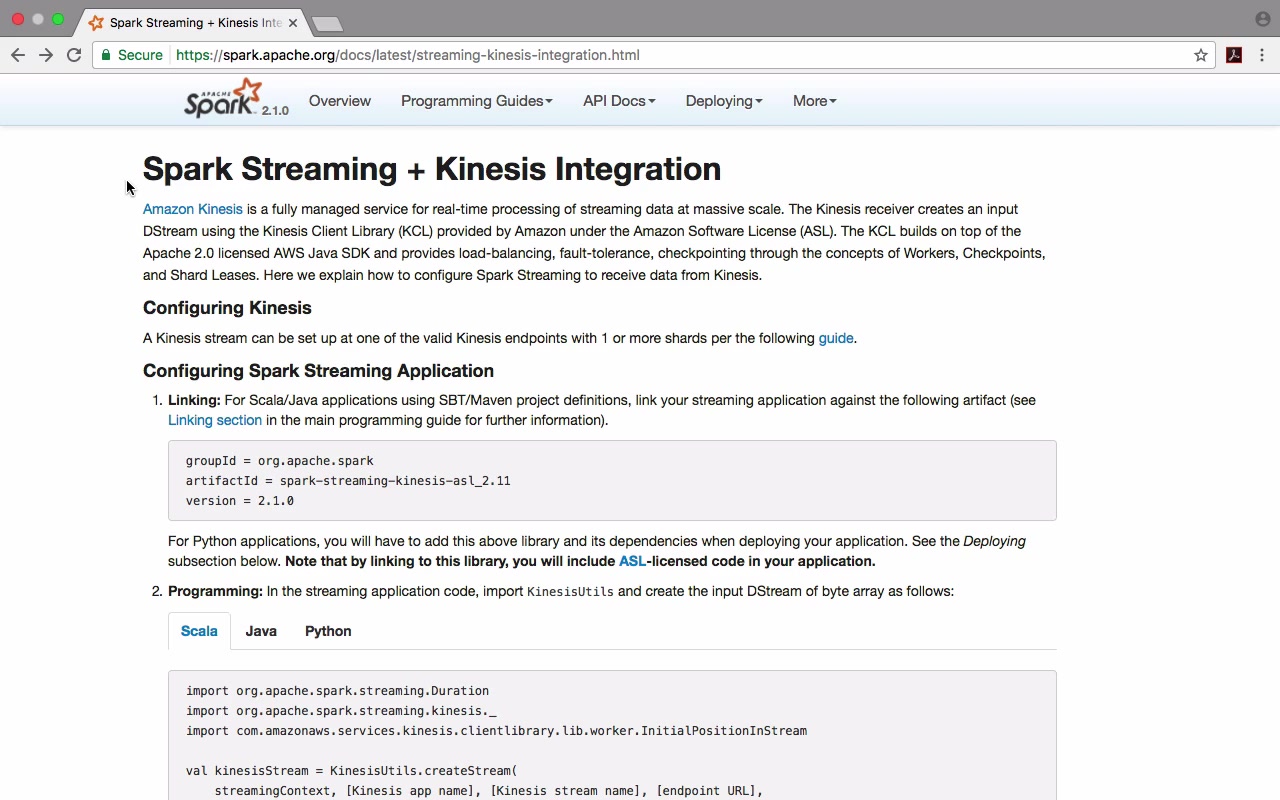Click the bold Programming: label

(x=215, y=591)
